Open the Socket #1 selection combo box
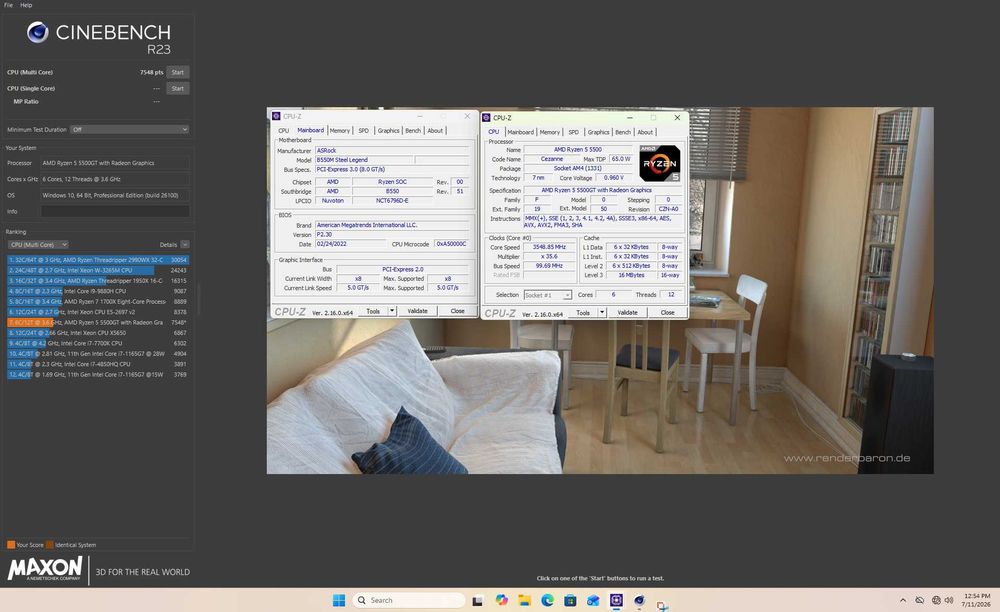The image size is (1000, 612). click(547, 295)
